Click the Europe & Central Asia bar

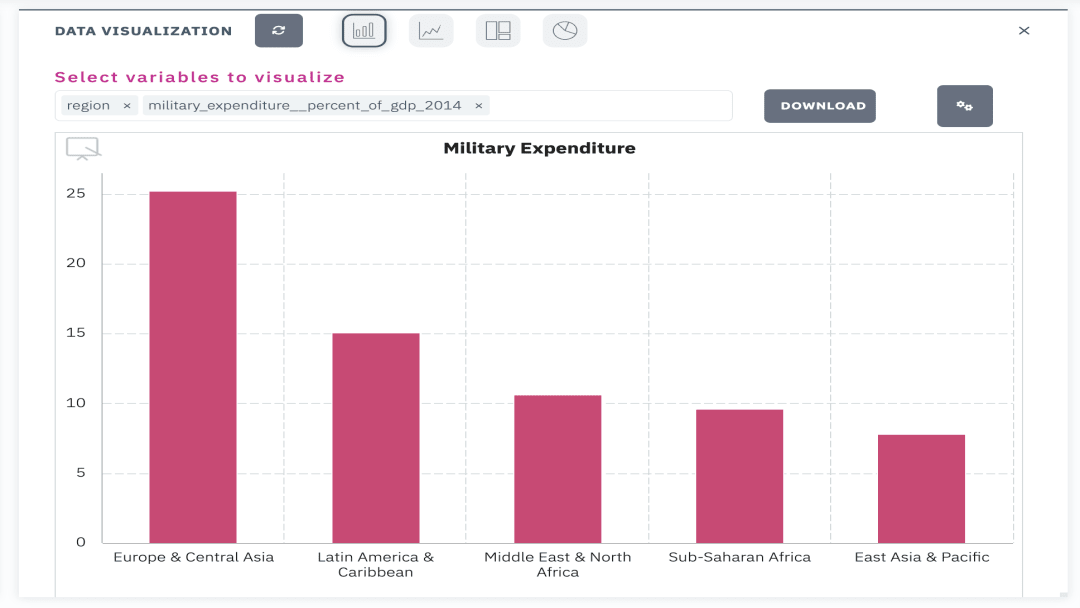[x=193, y=365]
